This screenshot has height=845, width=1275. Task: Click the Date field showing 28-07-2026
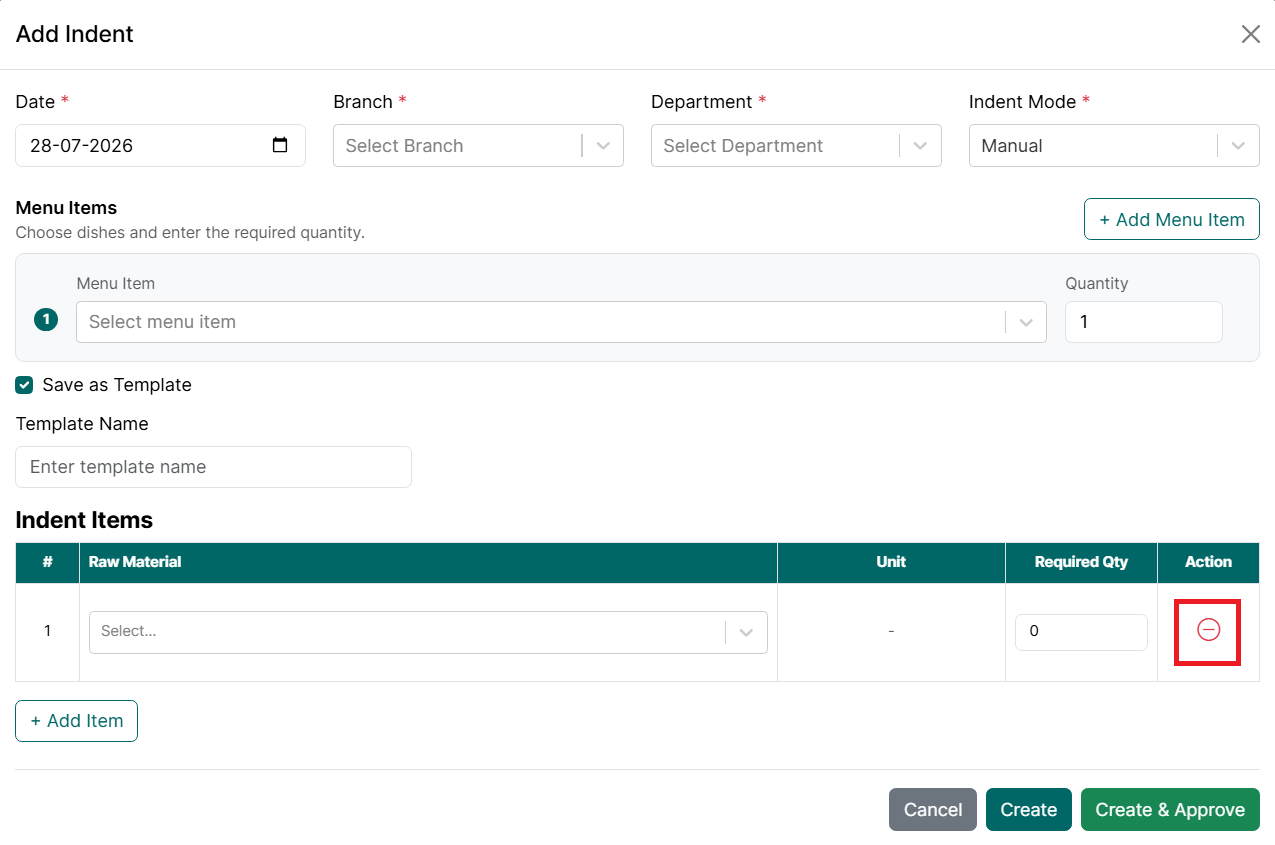tap(160, 145)
